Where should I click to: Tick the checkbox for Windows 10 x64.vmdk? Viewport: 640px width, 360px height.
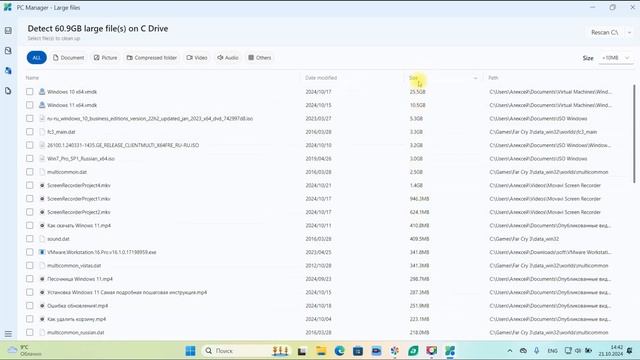[x=29, y=92]
